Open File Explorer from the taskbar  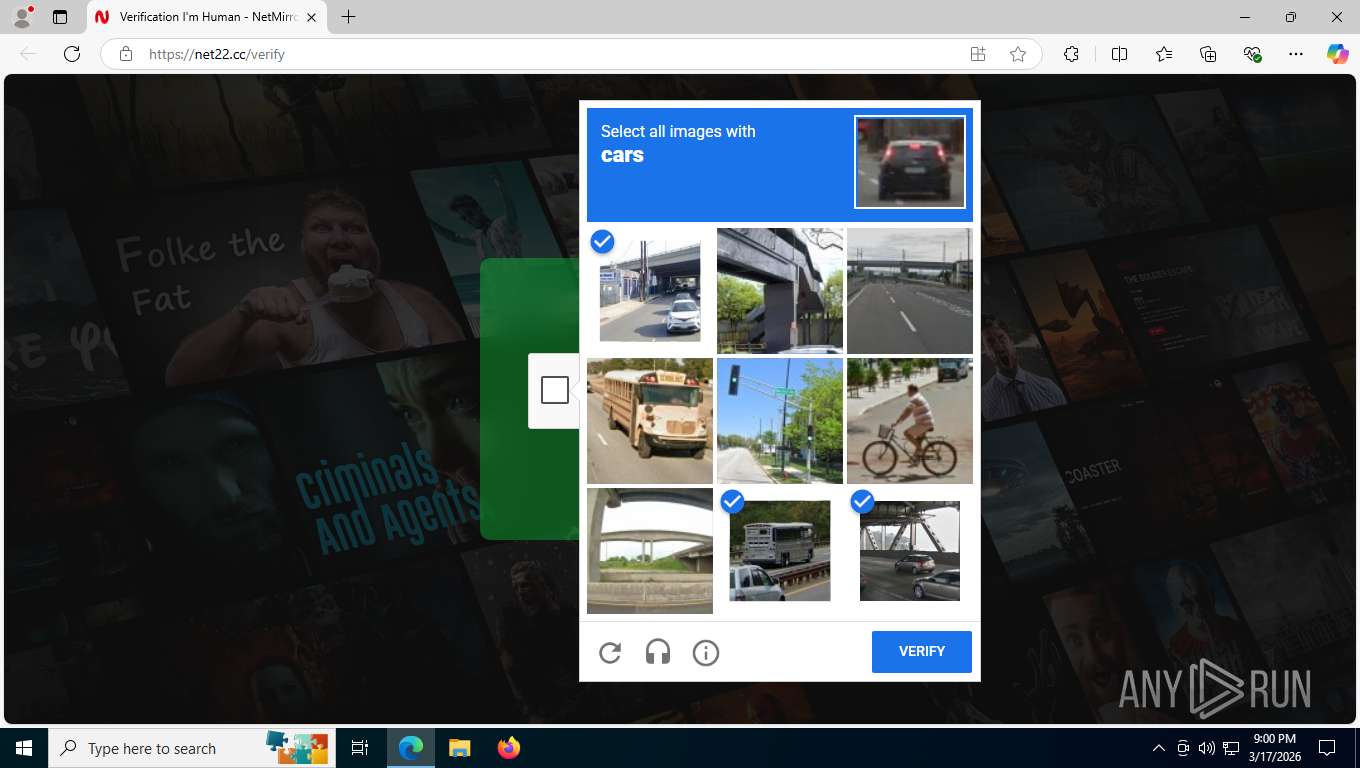click(x=459, y=748)
